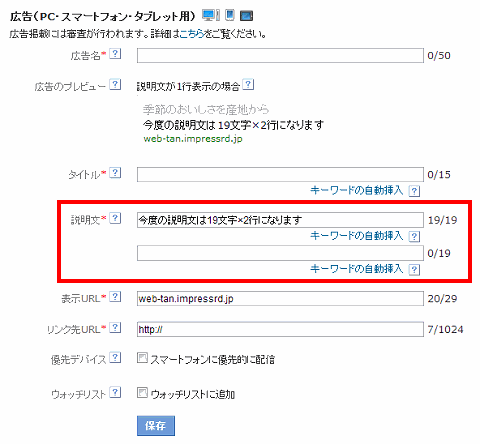The image size is (480, 444).
Task: Click green preview URL web-tan.impressrd.jp
Action: click(193, 139)
